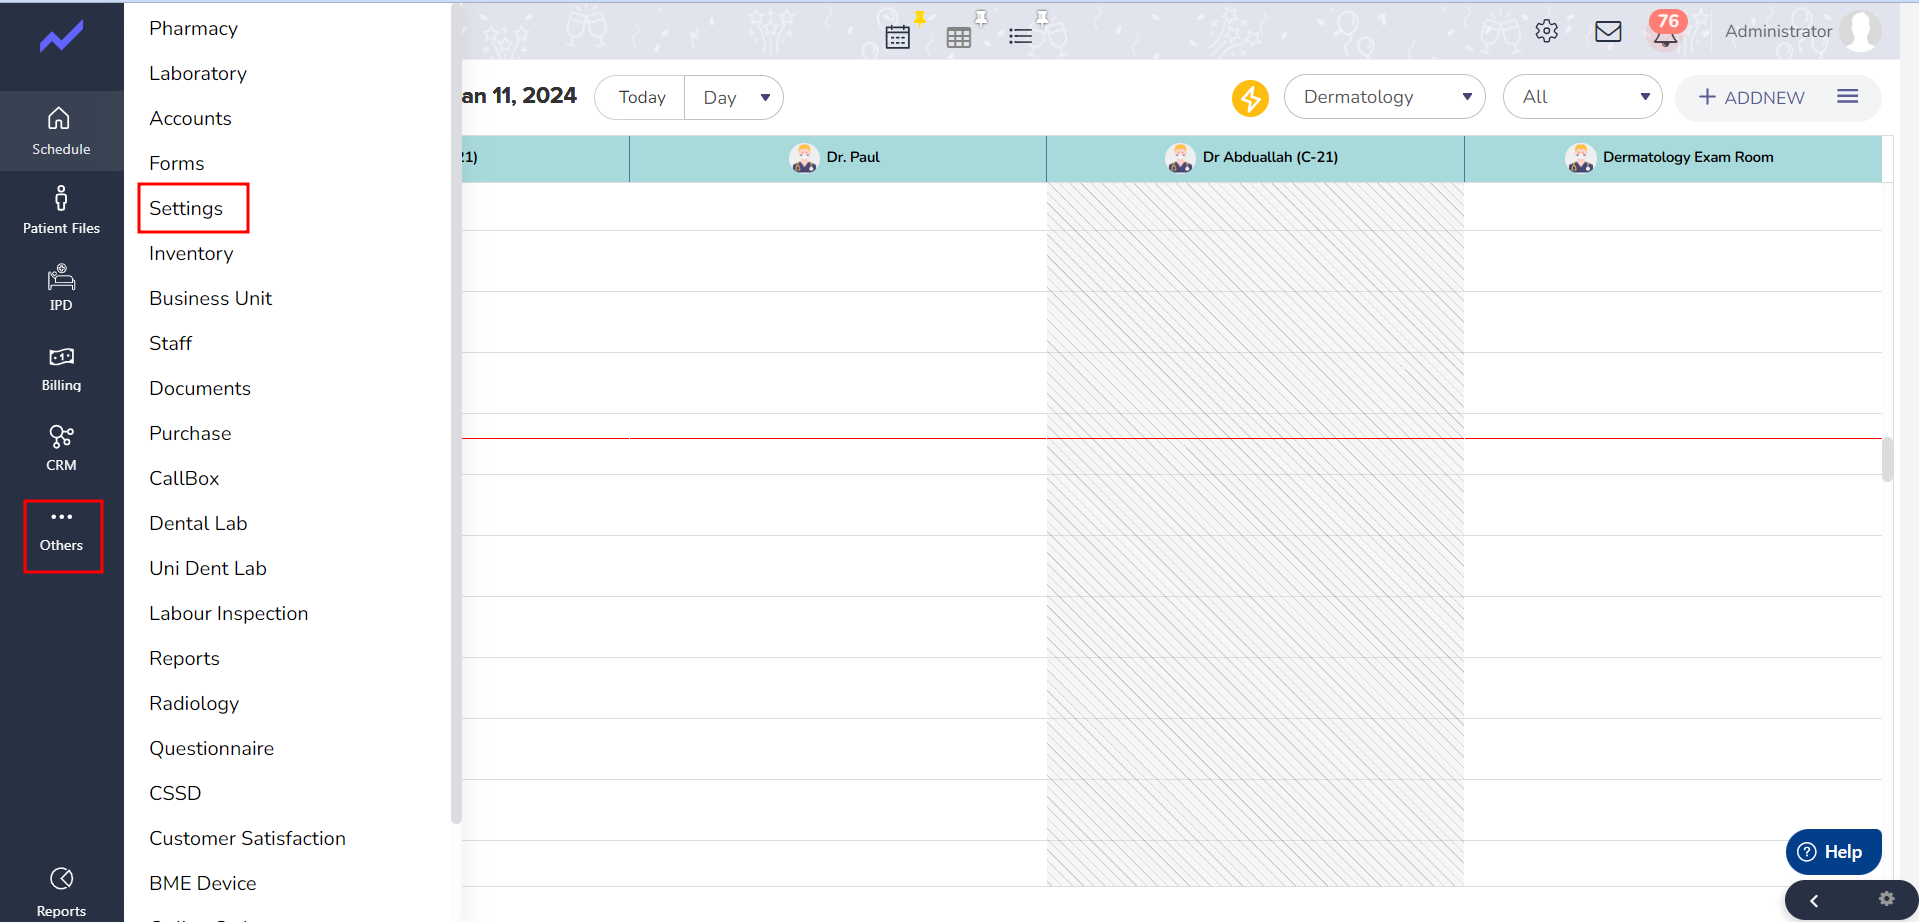
Task: Click the Dr. Paul column header
Action: (838, 158)
